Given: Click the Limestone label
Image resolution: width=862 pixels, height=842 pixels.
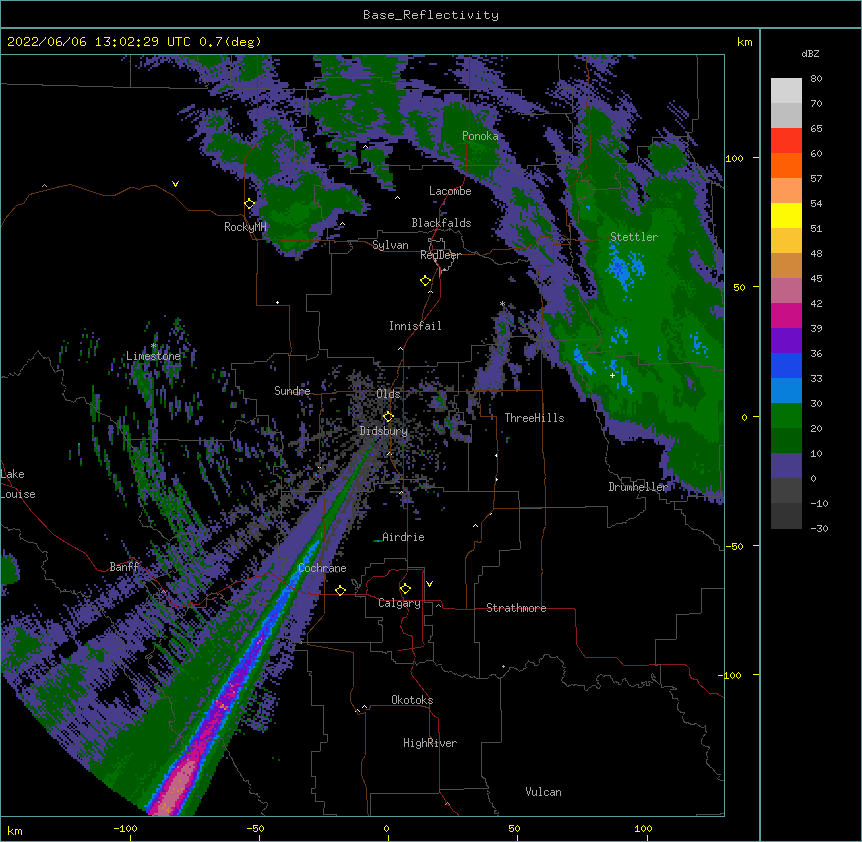Looking at the screenshot, I should coord(153,356).
